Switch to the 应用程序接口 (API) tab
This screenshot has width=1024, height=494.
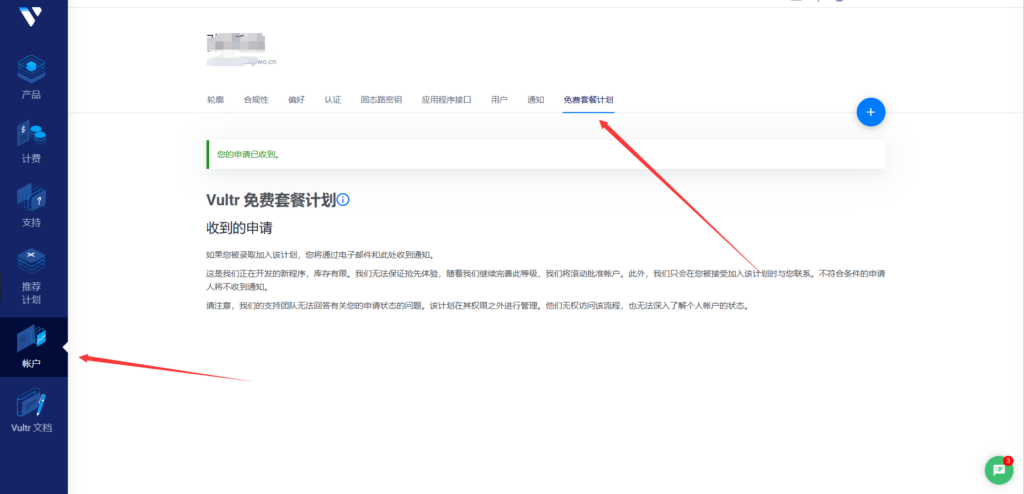tap(446, 100)
